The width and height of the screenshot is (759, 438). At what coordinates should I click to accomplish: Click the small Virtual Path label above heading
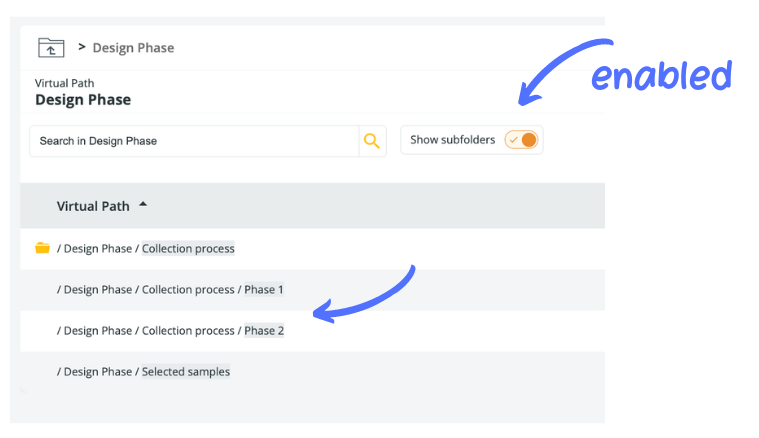65,83
